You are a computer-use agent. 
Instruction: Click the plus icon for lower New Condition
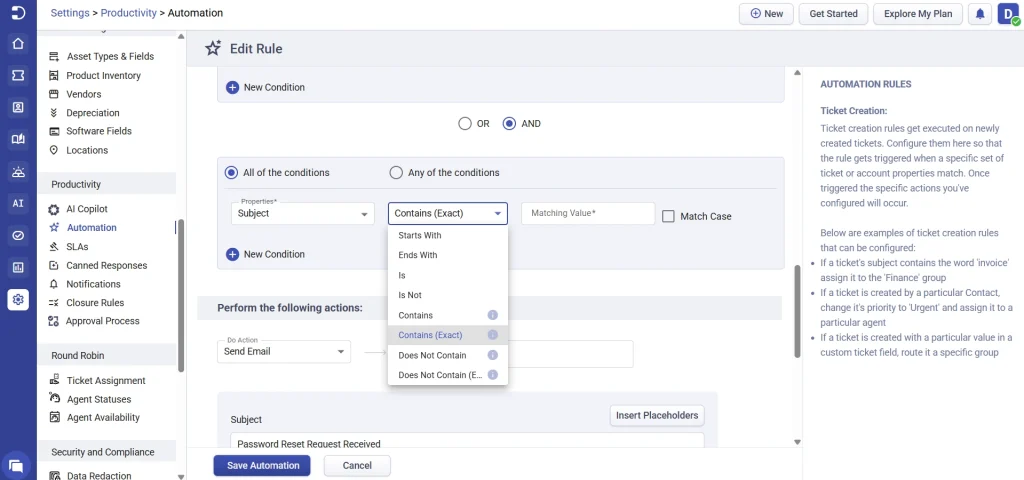click(232, 254)
